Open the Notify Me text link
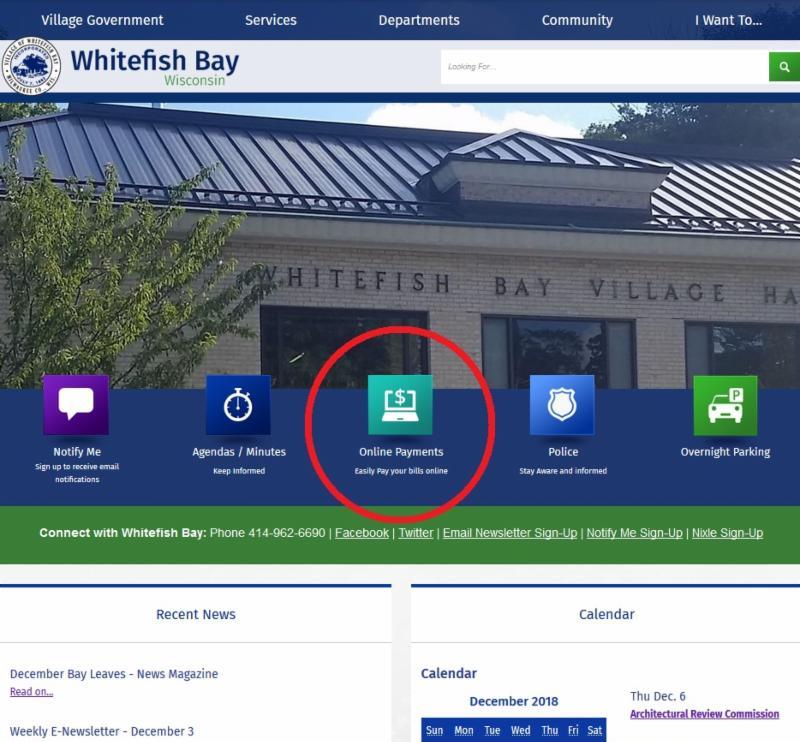The height and width of the screenshot is (742, 800). (77, 452)
